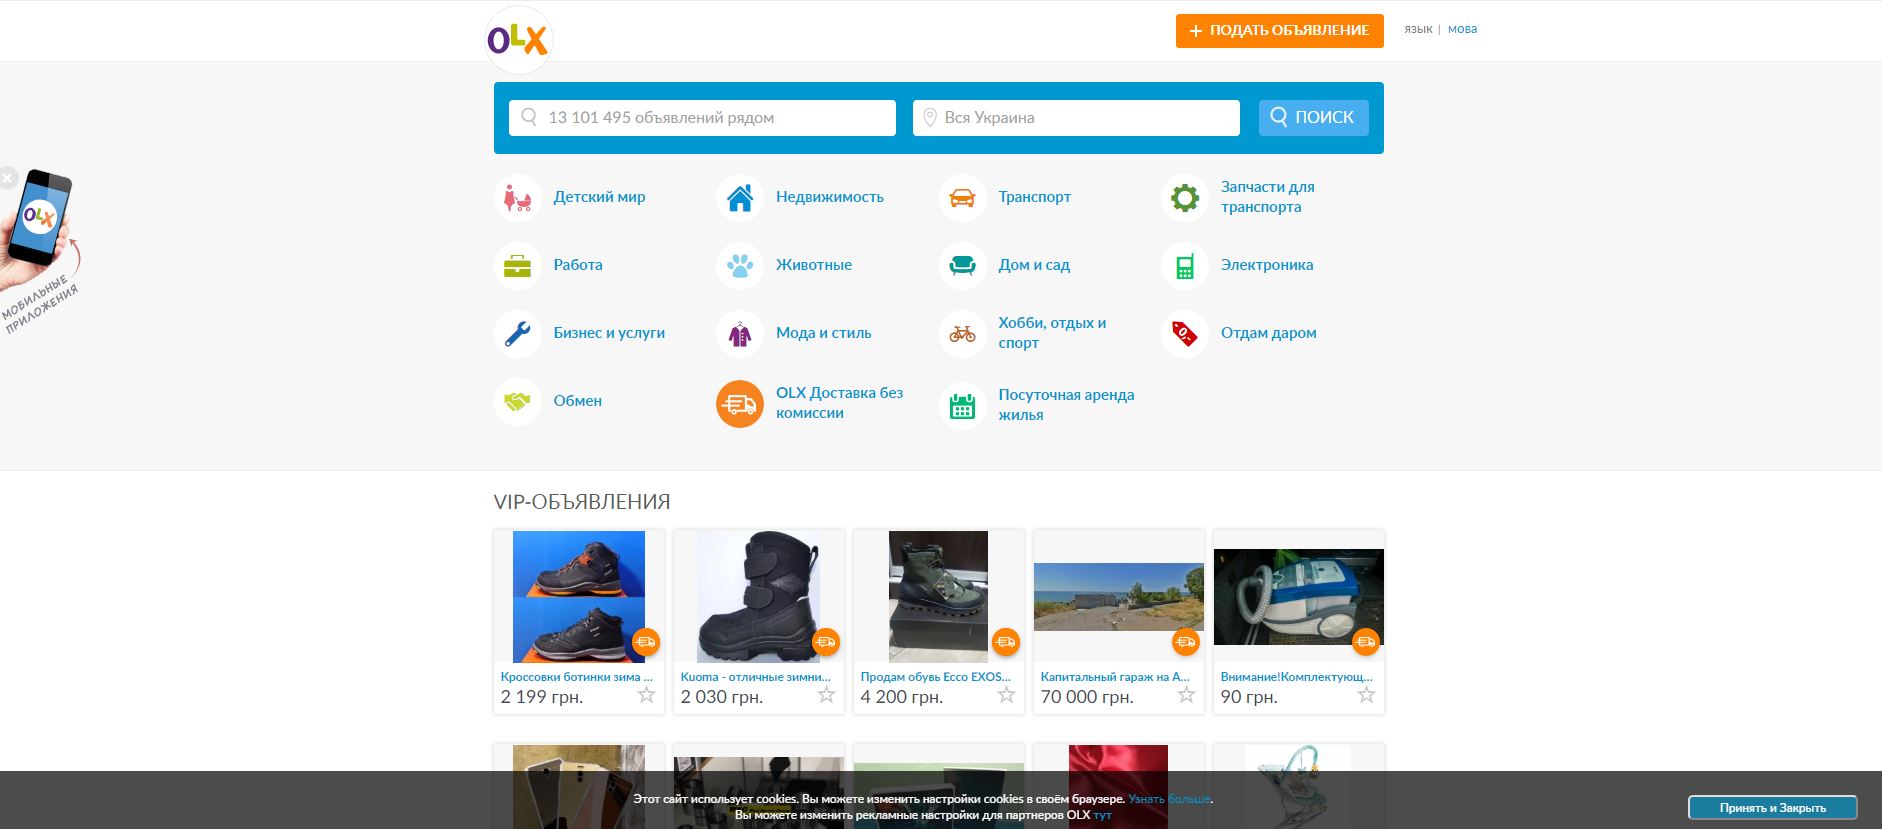Image resolution: width=1882 pixels, height=829 pixels.
Task: Open the Бизнес и услуги wrench icon
Action: click(x=518, y=334)
